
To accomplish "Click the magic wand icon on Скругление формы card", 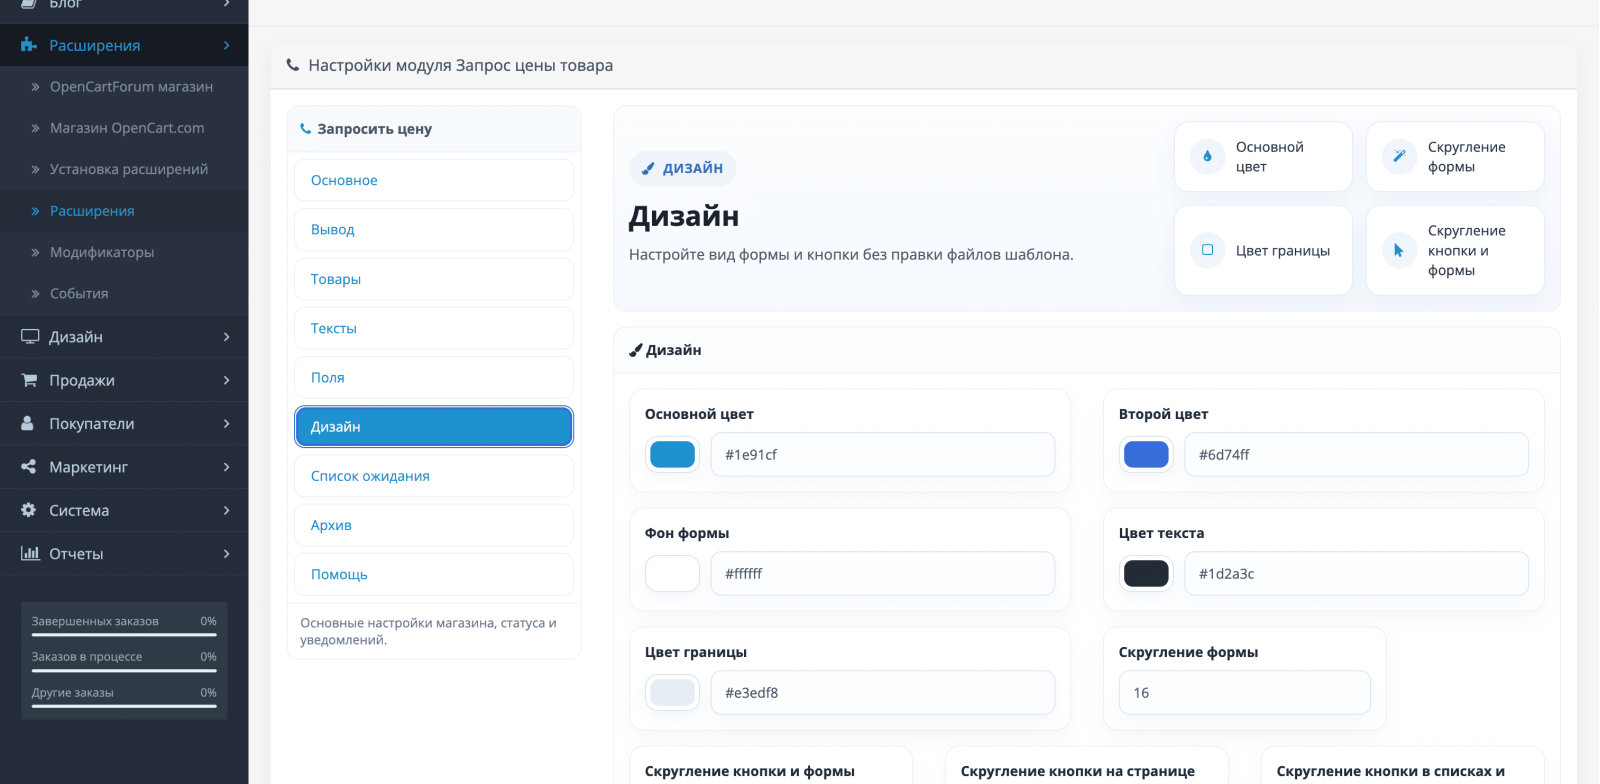I will click(x=1399, y=156).
